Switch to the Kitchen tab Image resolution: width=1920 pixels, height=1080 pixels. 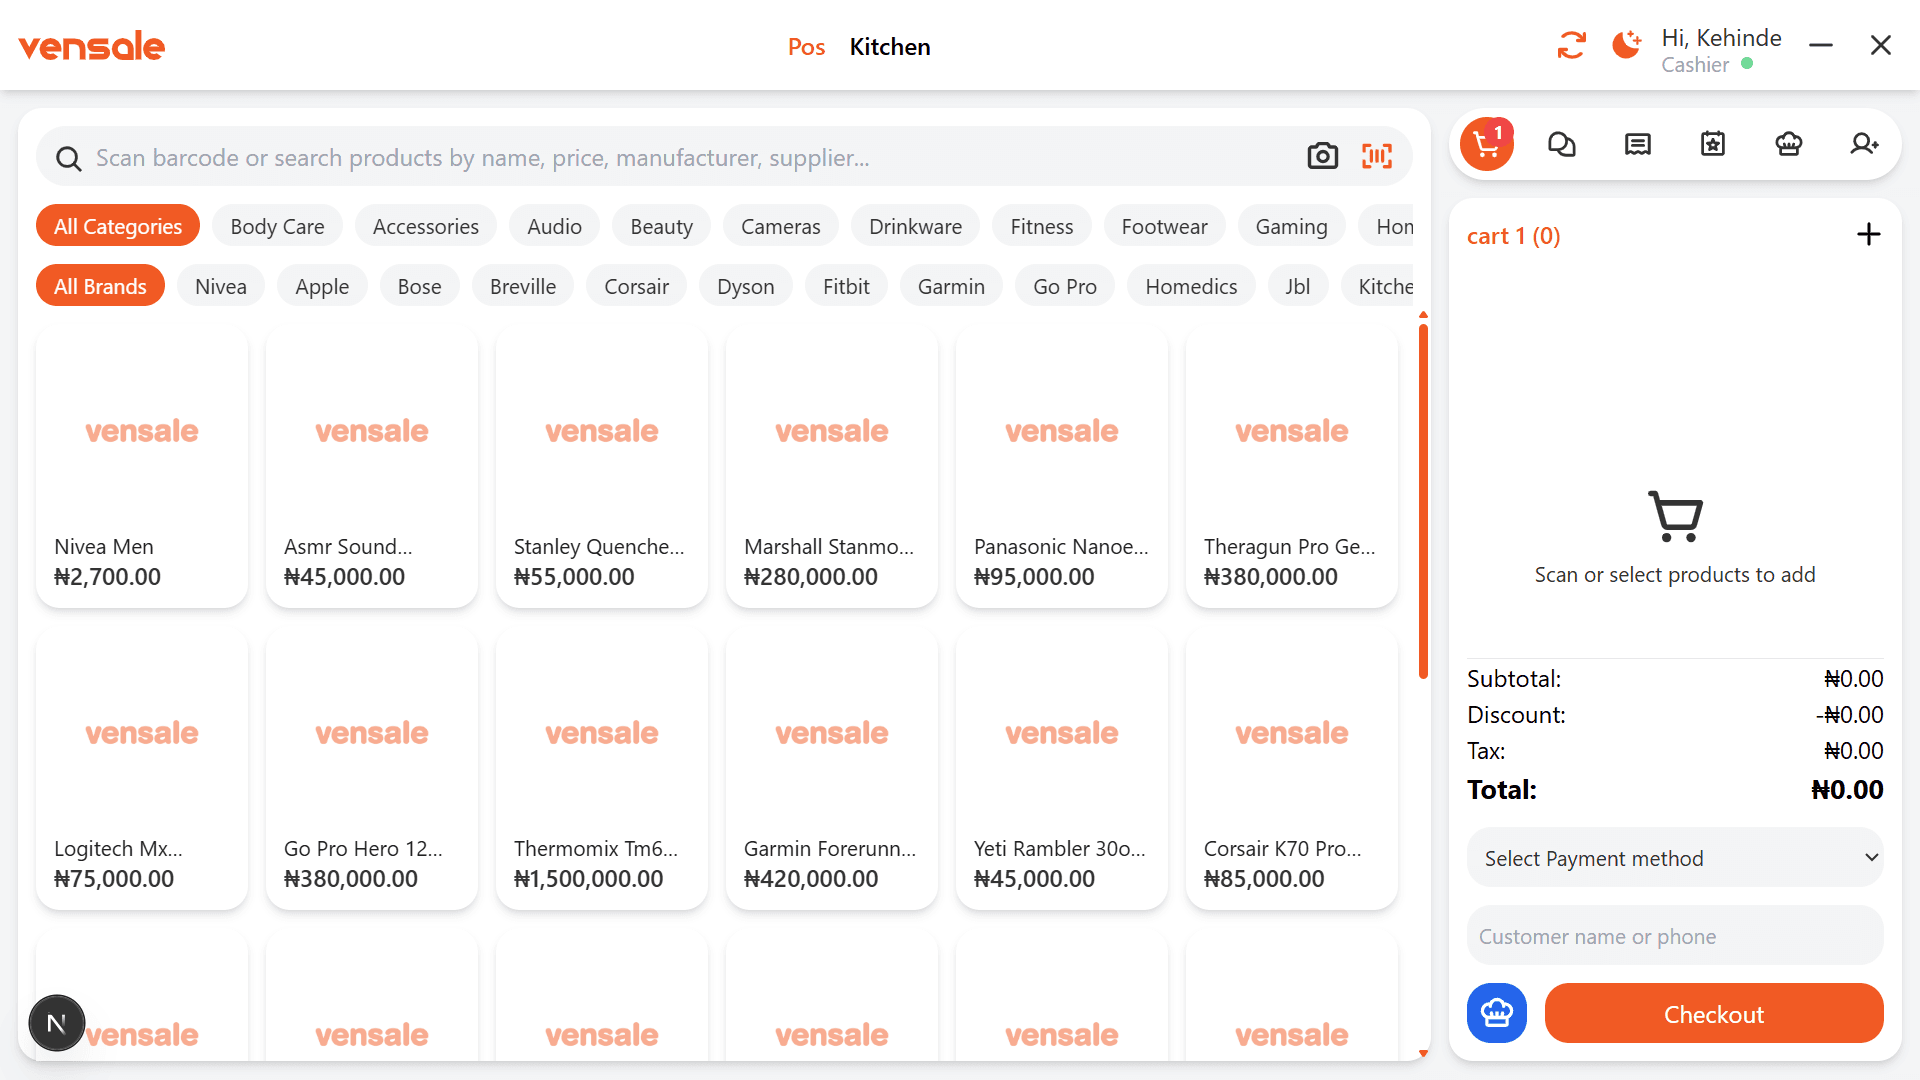[x=890, y=47]
